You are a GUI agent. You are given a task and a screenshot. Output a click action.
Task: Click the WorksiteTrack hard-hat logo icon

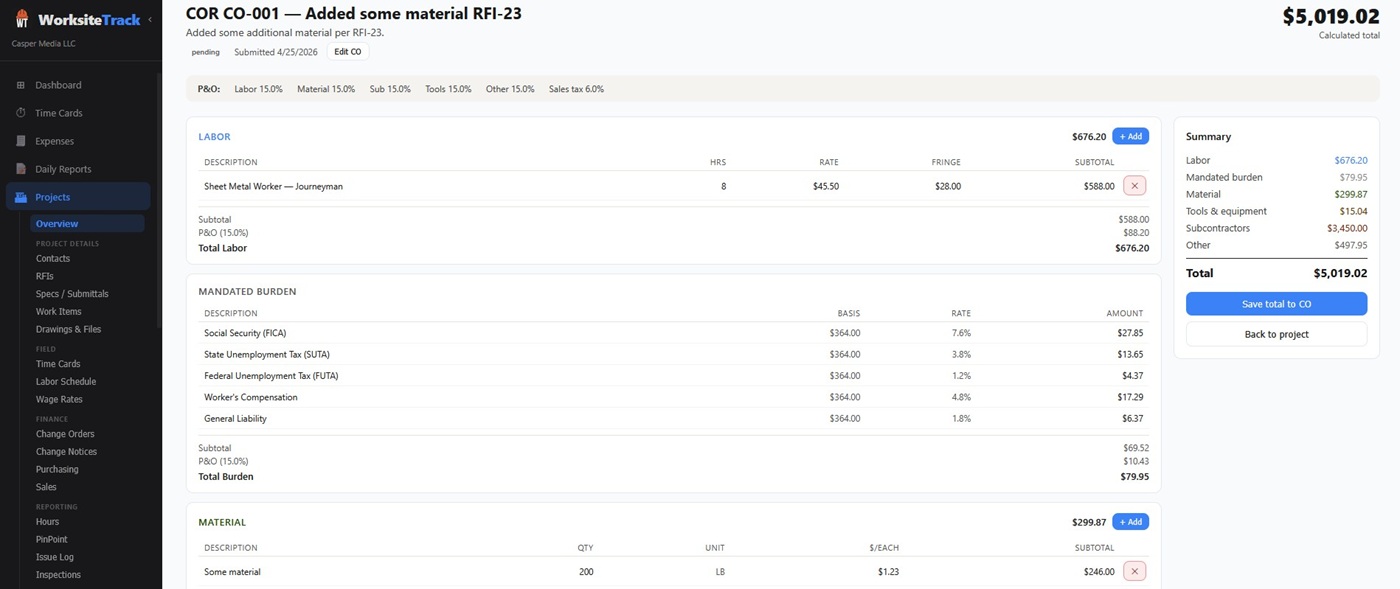(x=21, y=19)
